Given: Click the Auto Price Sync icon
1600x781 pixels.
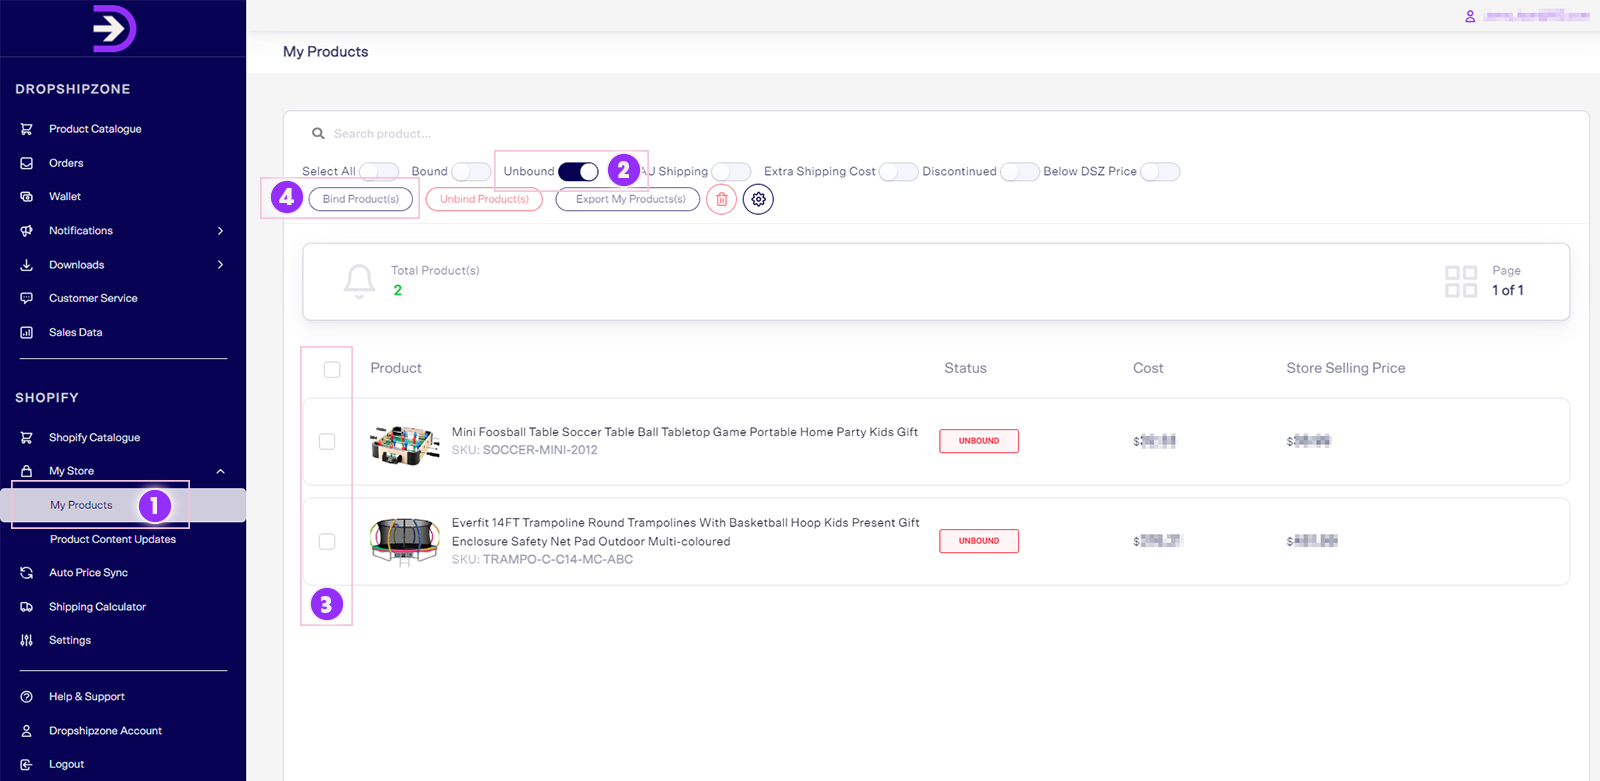Looking at the screenshot, I should (x=27, y=573).
